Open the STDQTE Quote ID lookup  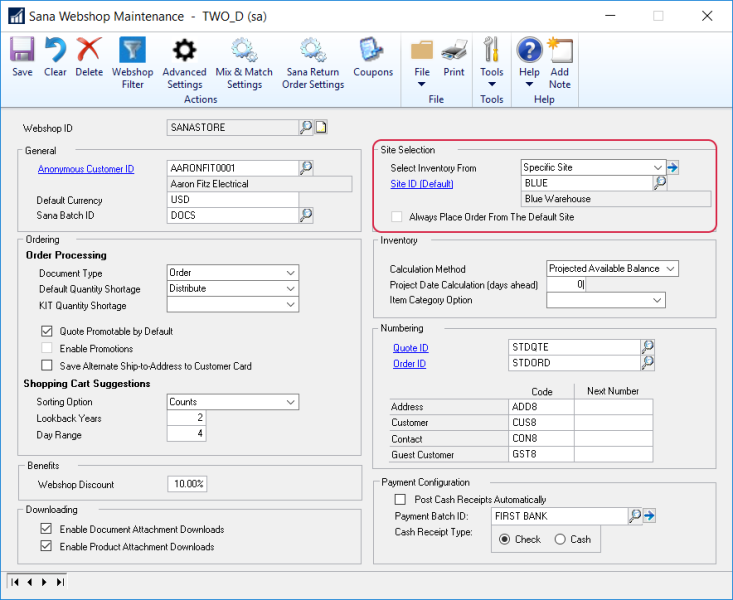647,347
